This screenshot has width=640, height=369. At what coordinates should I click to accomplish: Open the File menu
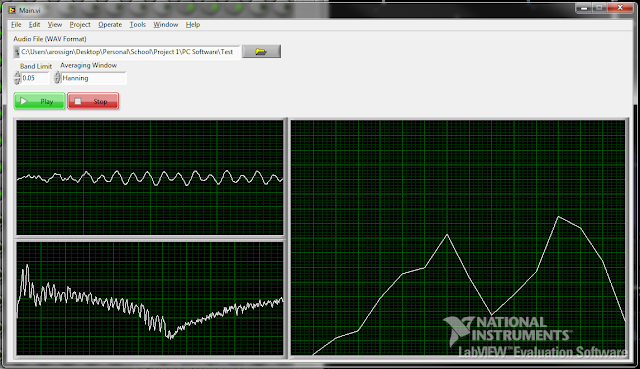[16, 24]
